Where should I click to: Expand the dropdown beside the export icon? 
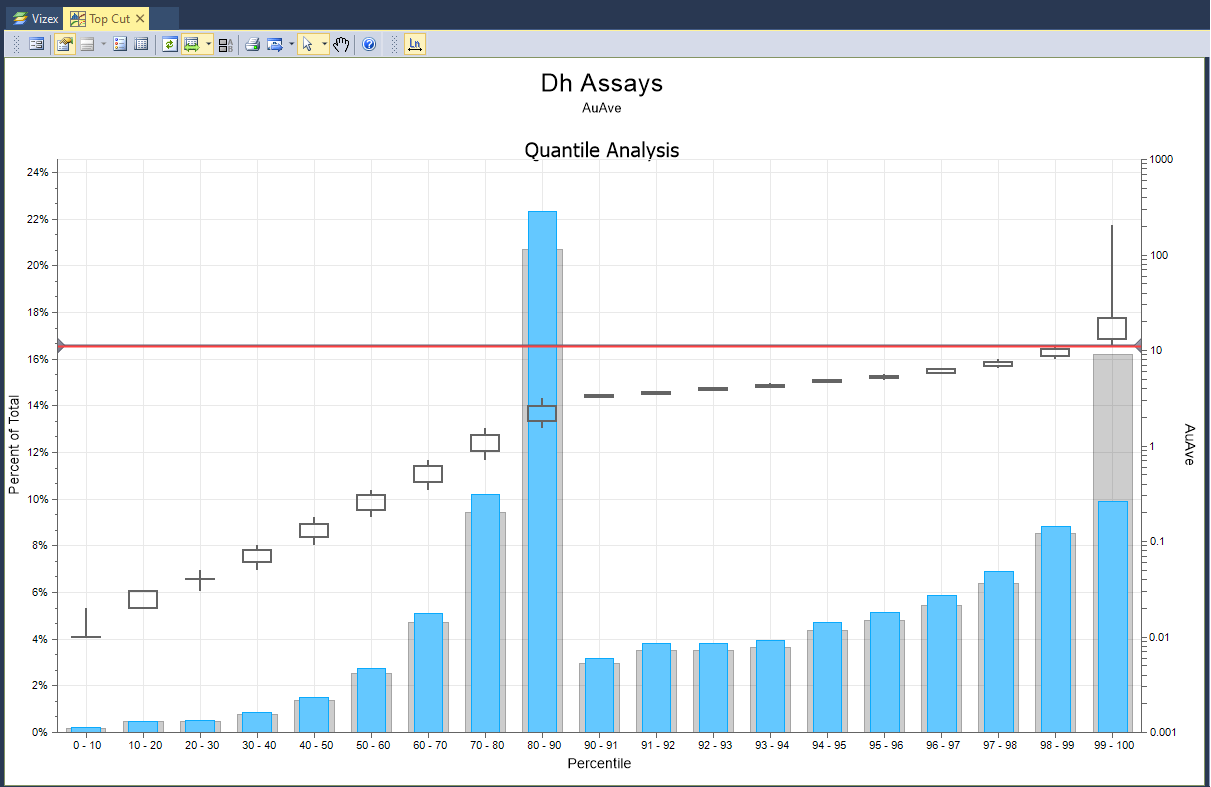click(291, 45)
